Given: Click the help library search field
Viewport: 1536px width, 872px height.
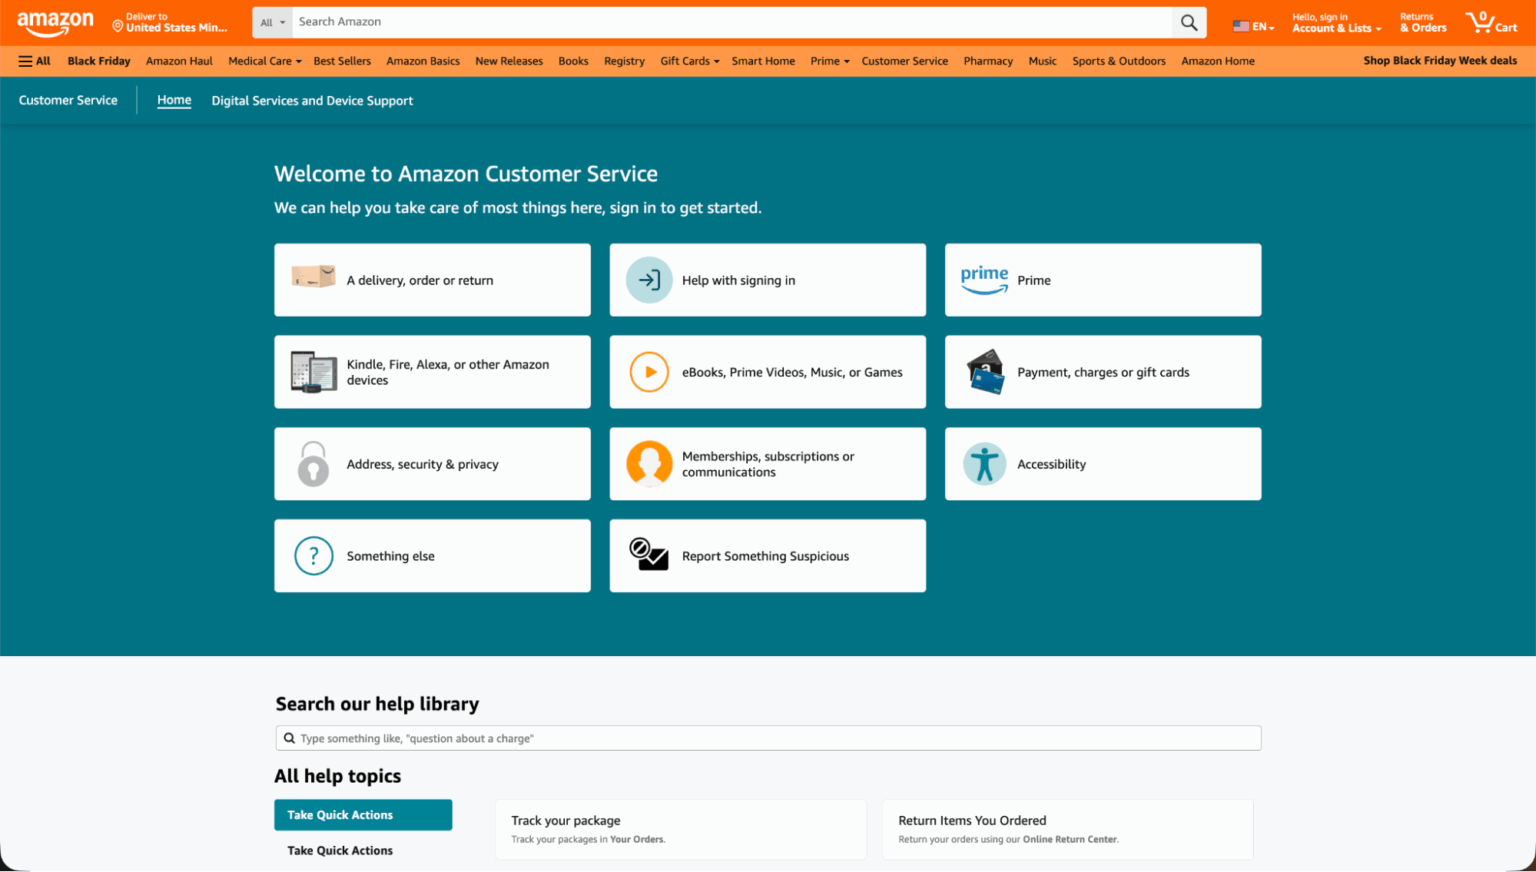Looking at the screenshot, I should [x=768, y=738].
